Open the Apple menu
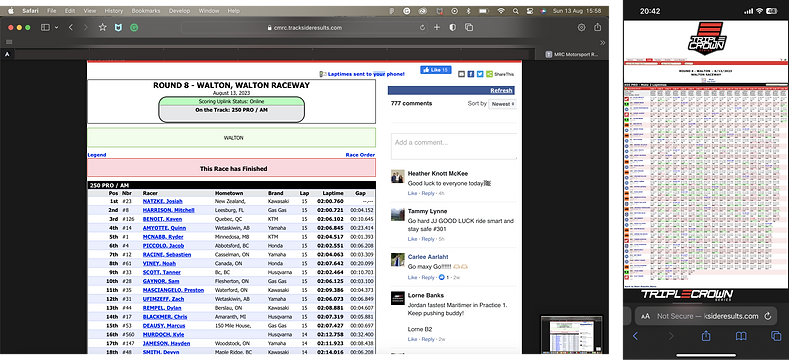The width and height of the screenshot is (789, 360). [x=10, y=11]
